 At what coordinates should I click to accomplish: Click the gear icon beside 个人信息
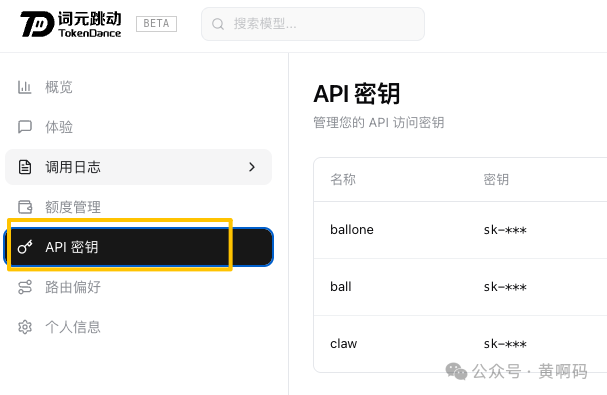(25, 327)
